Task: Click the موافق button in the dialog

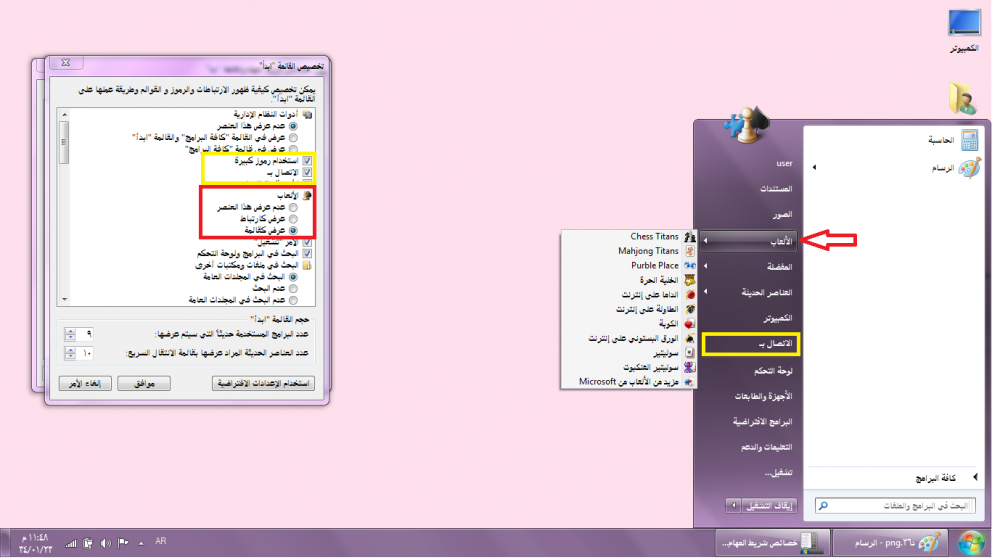Action: click(x=142, y=384)
